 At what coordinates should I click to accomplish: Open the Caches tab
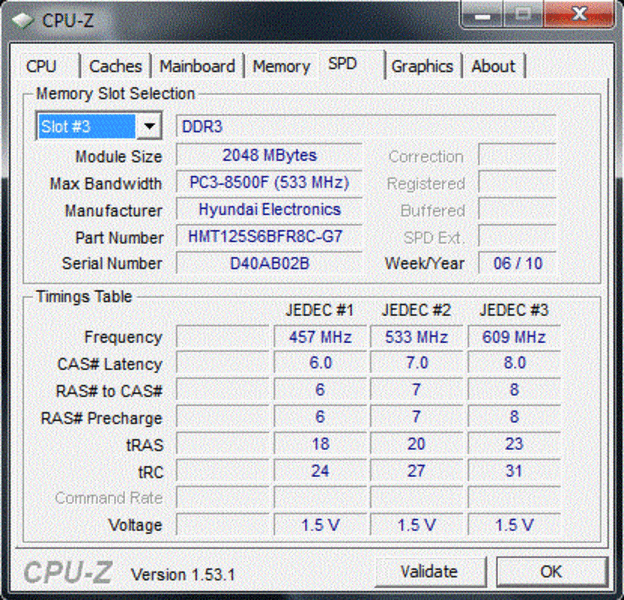click(x=115, y=66)
